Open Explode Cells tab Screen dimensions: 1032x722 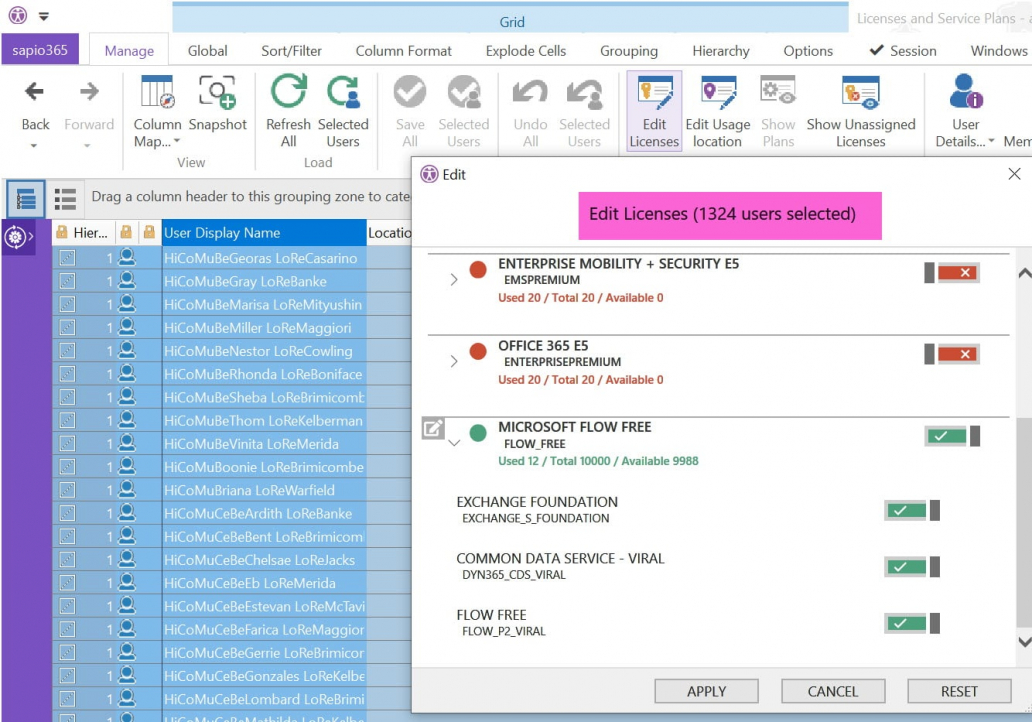pos(525,51)
